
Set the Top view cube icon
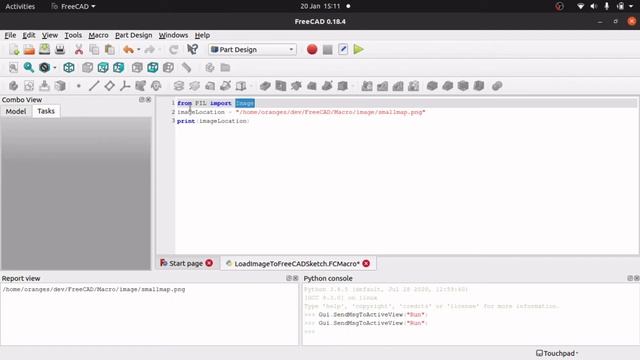(x=103, y=68)
